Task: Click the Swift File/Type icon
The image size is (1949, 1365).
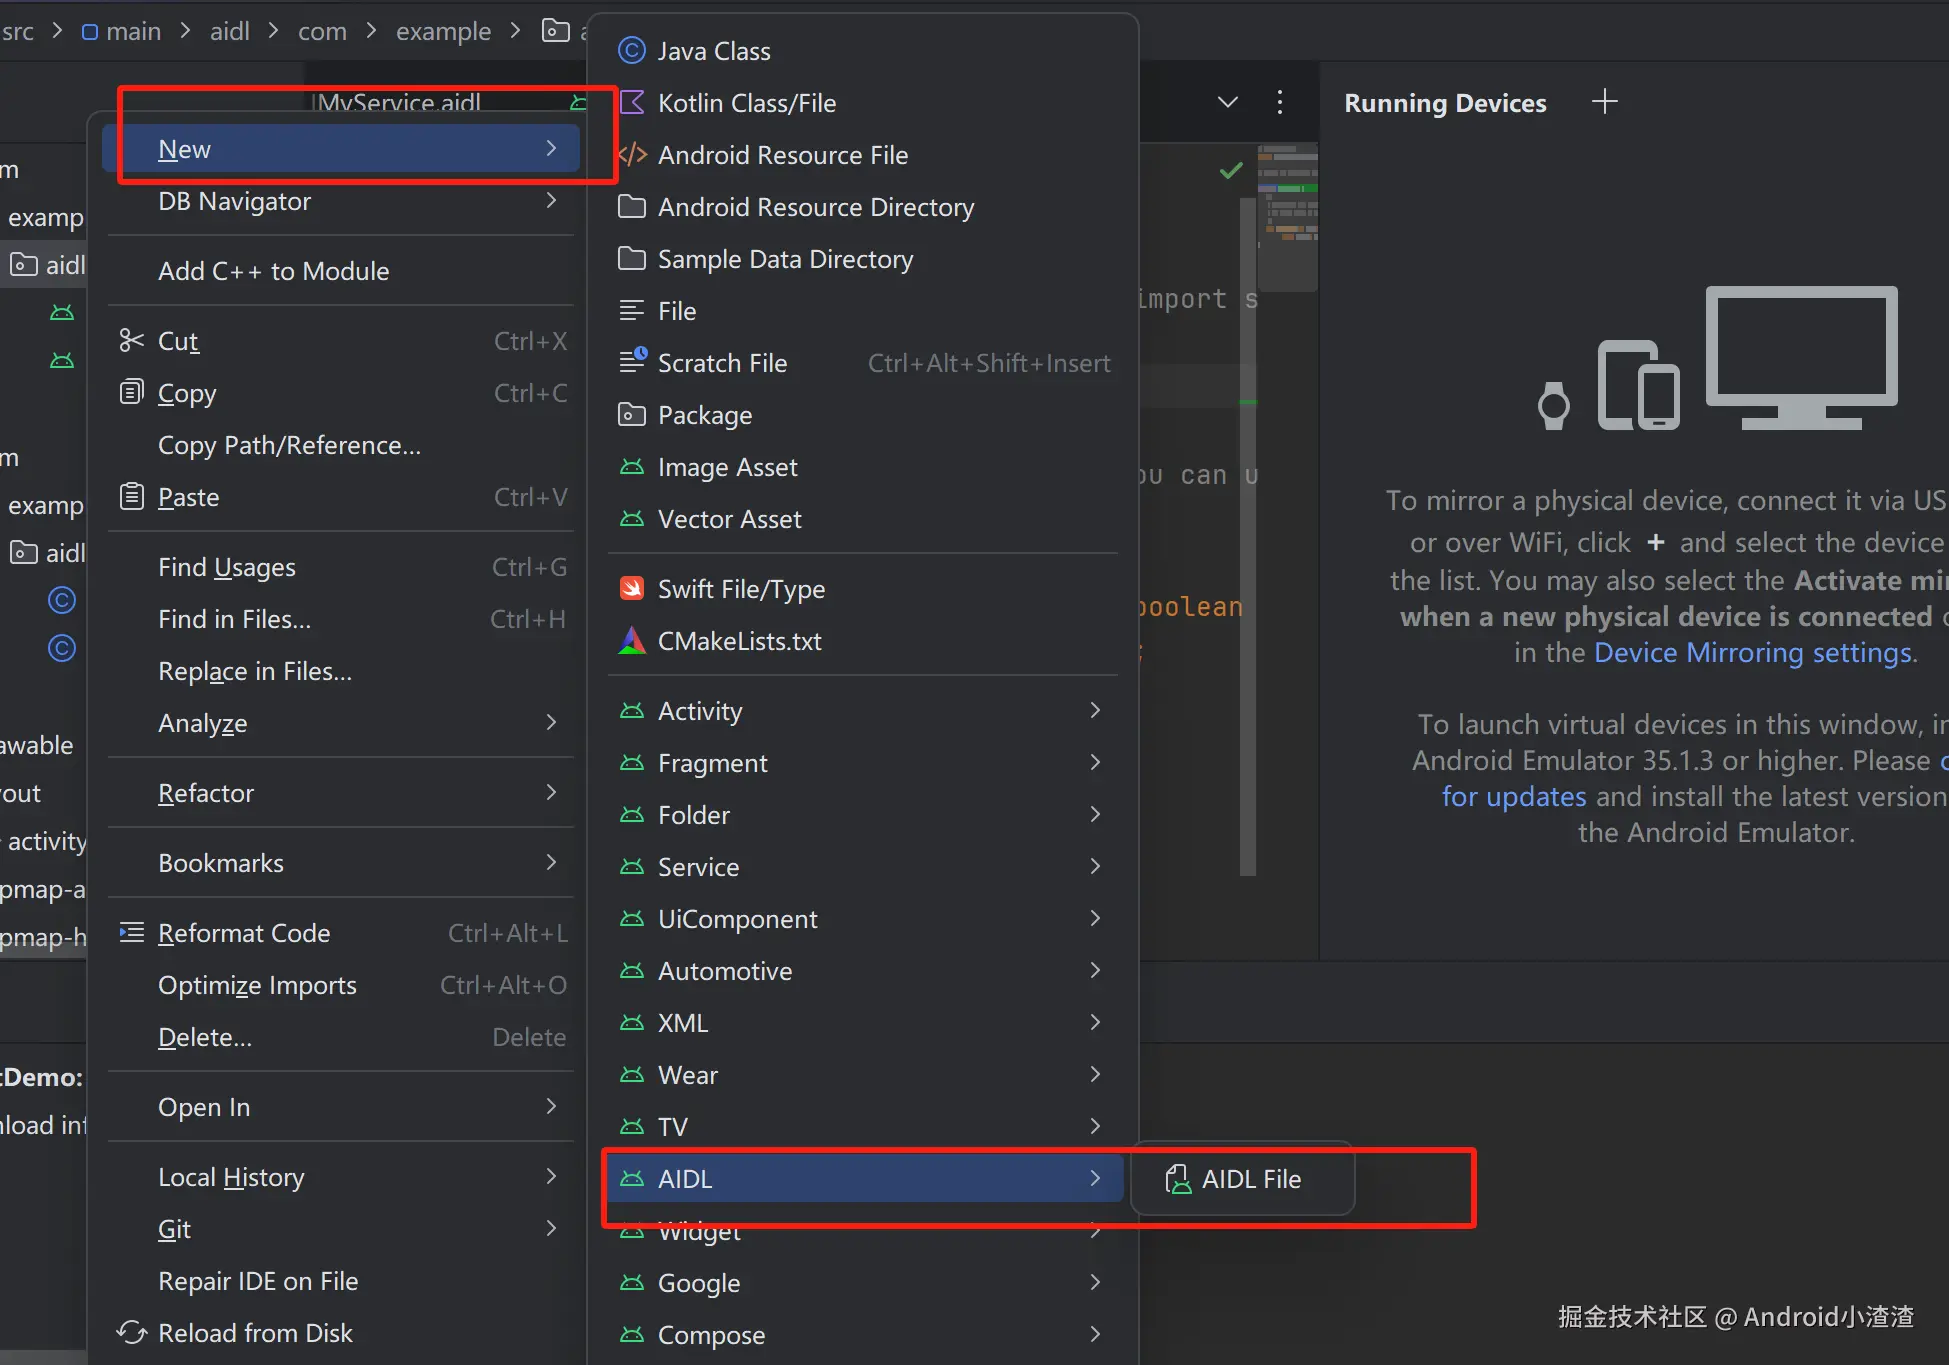Action: (x=631, y=589)
